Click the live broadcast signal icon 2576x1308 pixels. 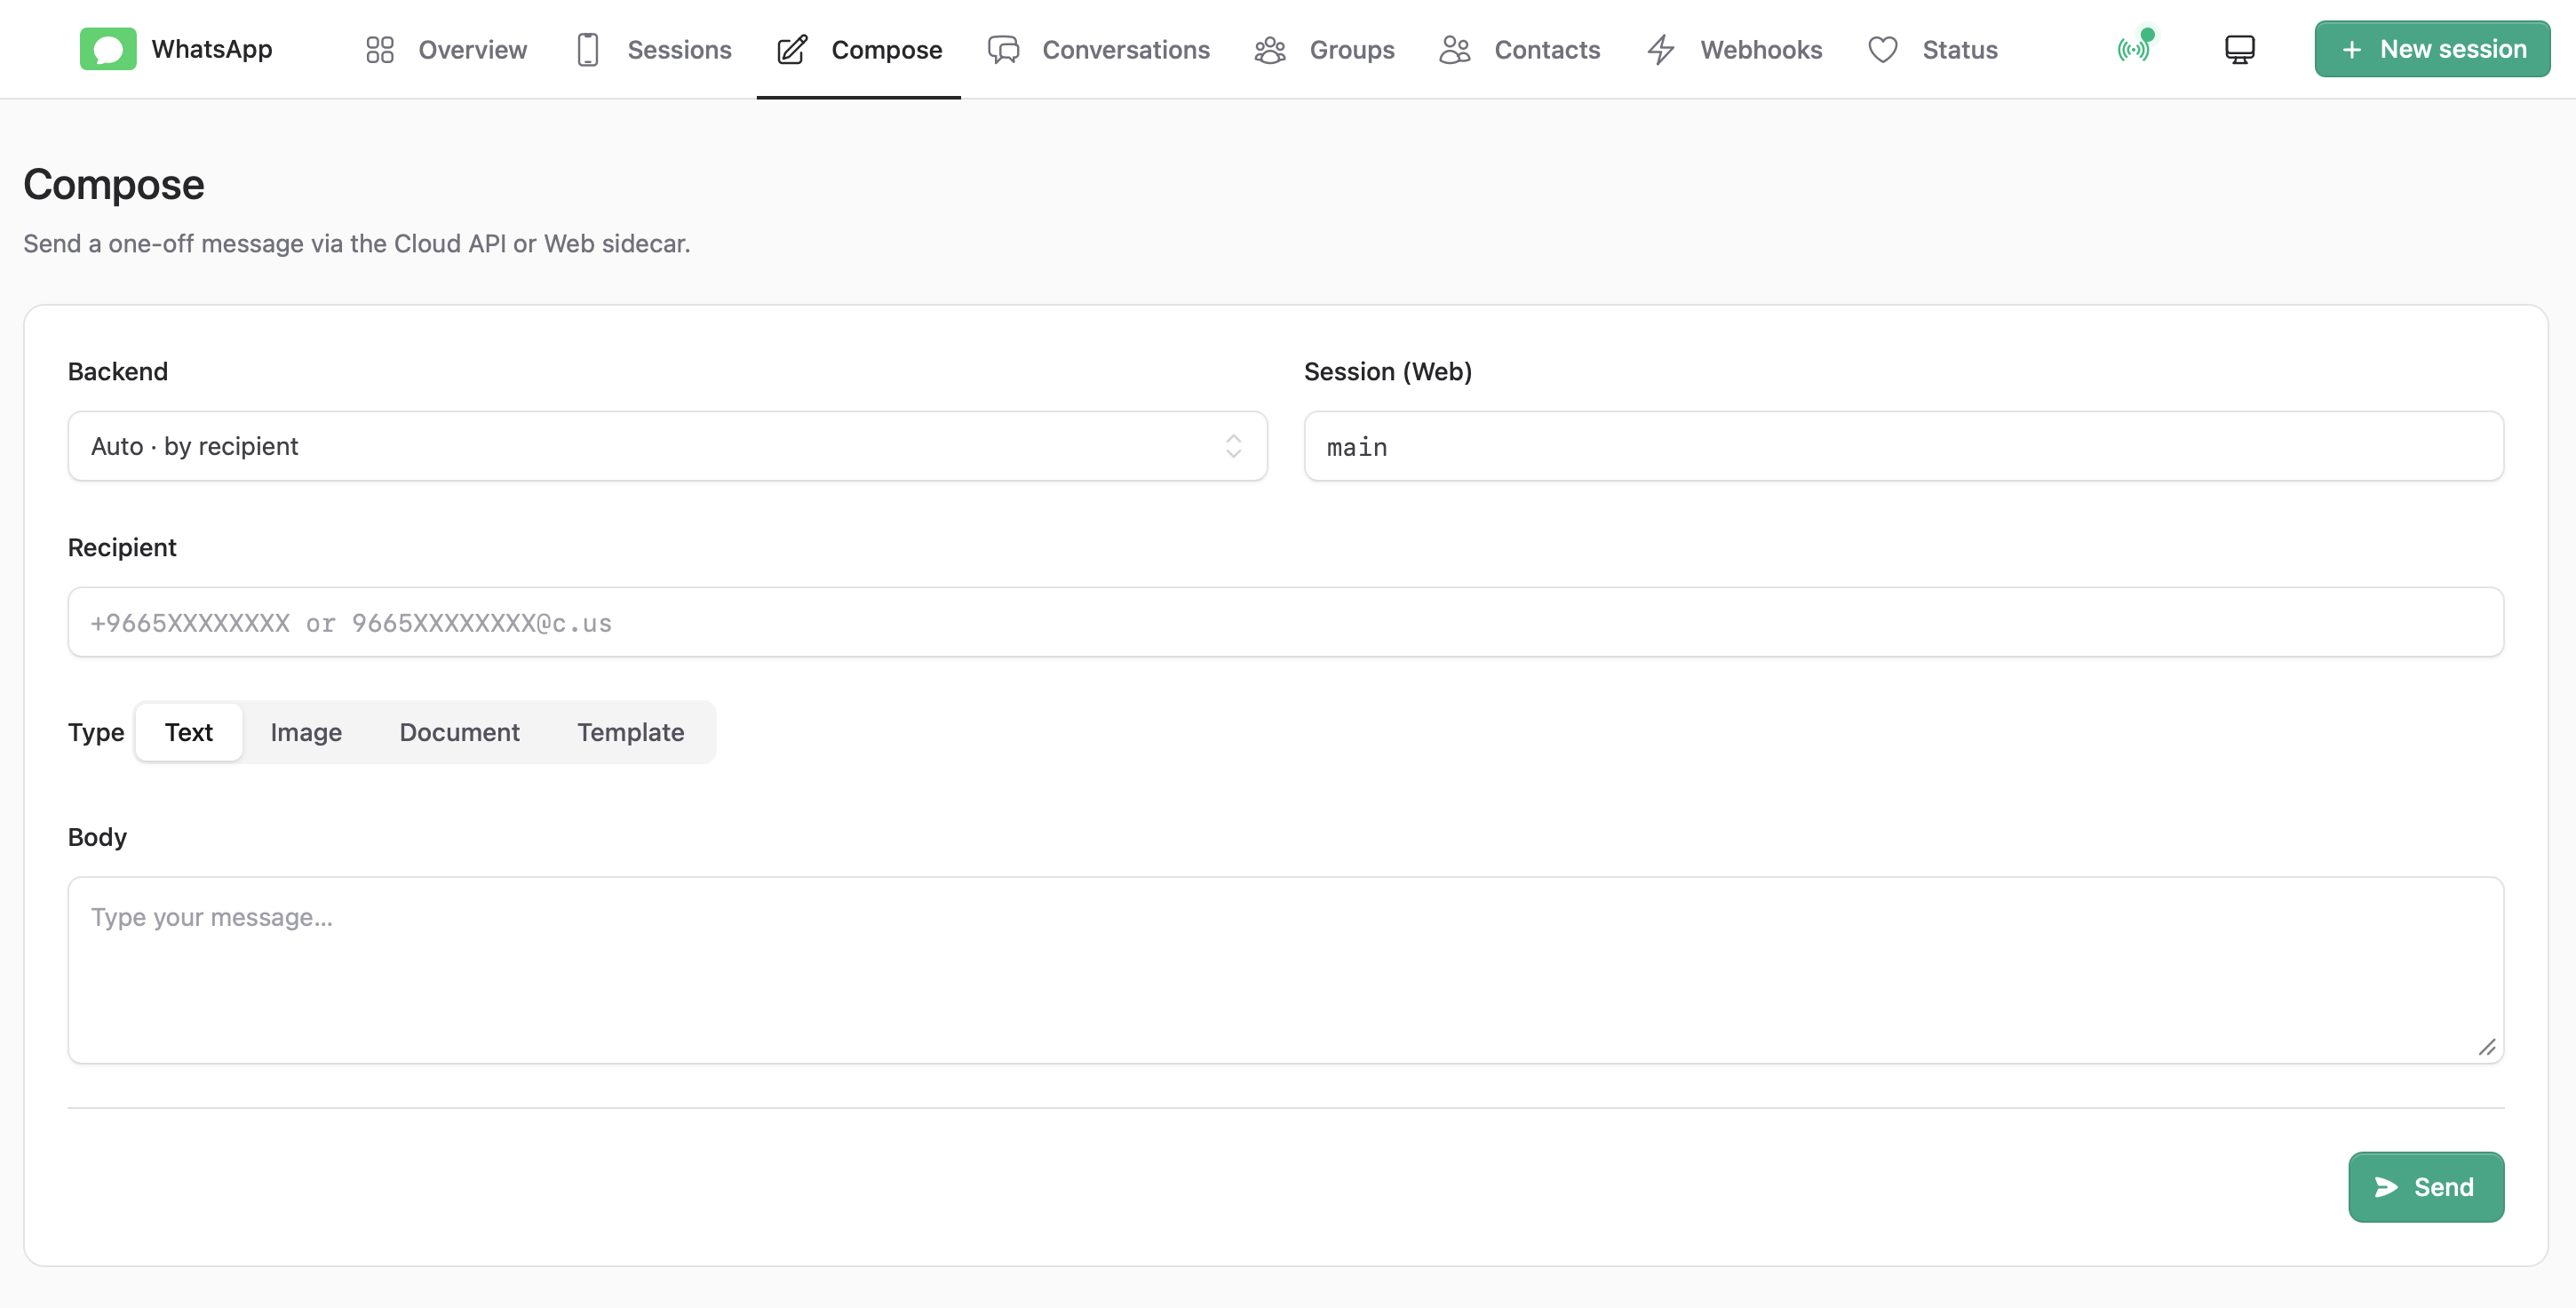[x=2133, y=48]
